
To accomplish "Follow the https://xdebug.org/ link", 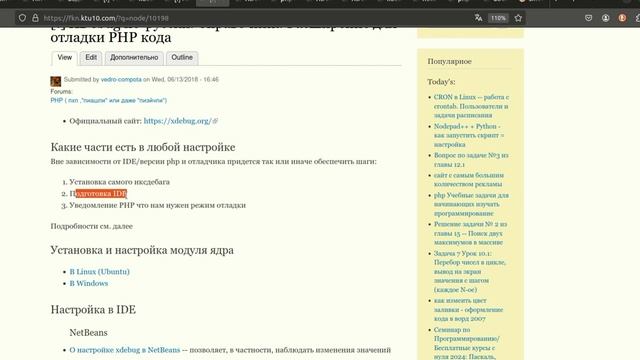I will (x=178, y=121).
